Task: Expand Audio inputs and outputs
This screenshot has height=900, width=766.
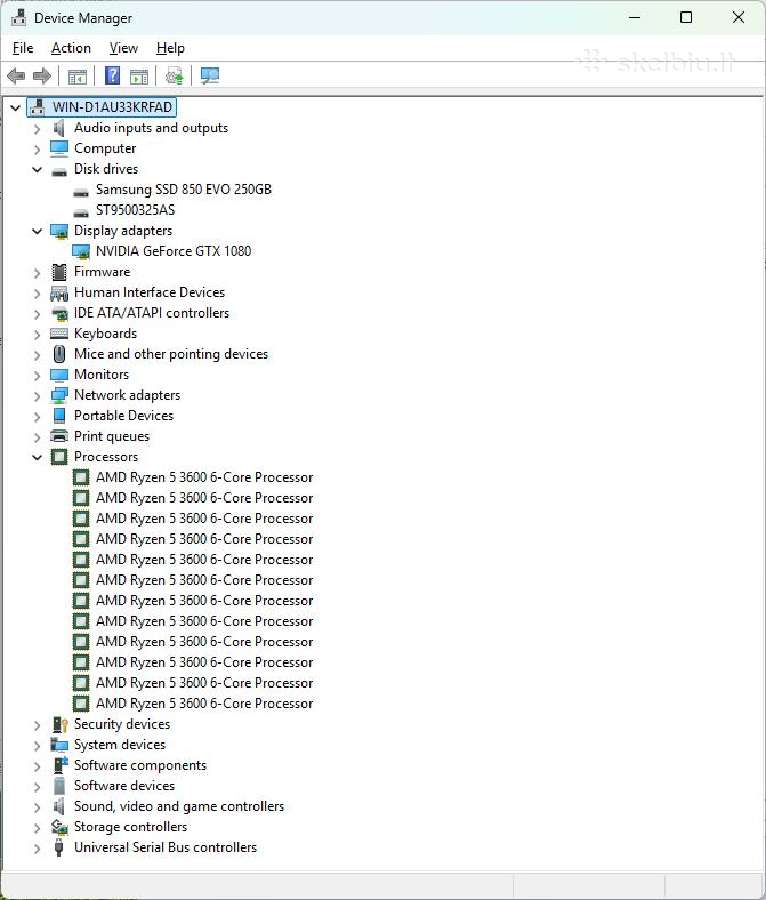Action: (x=37, y=129)
